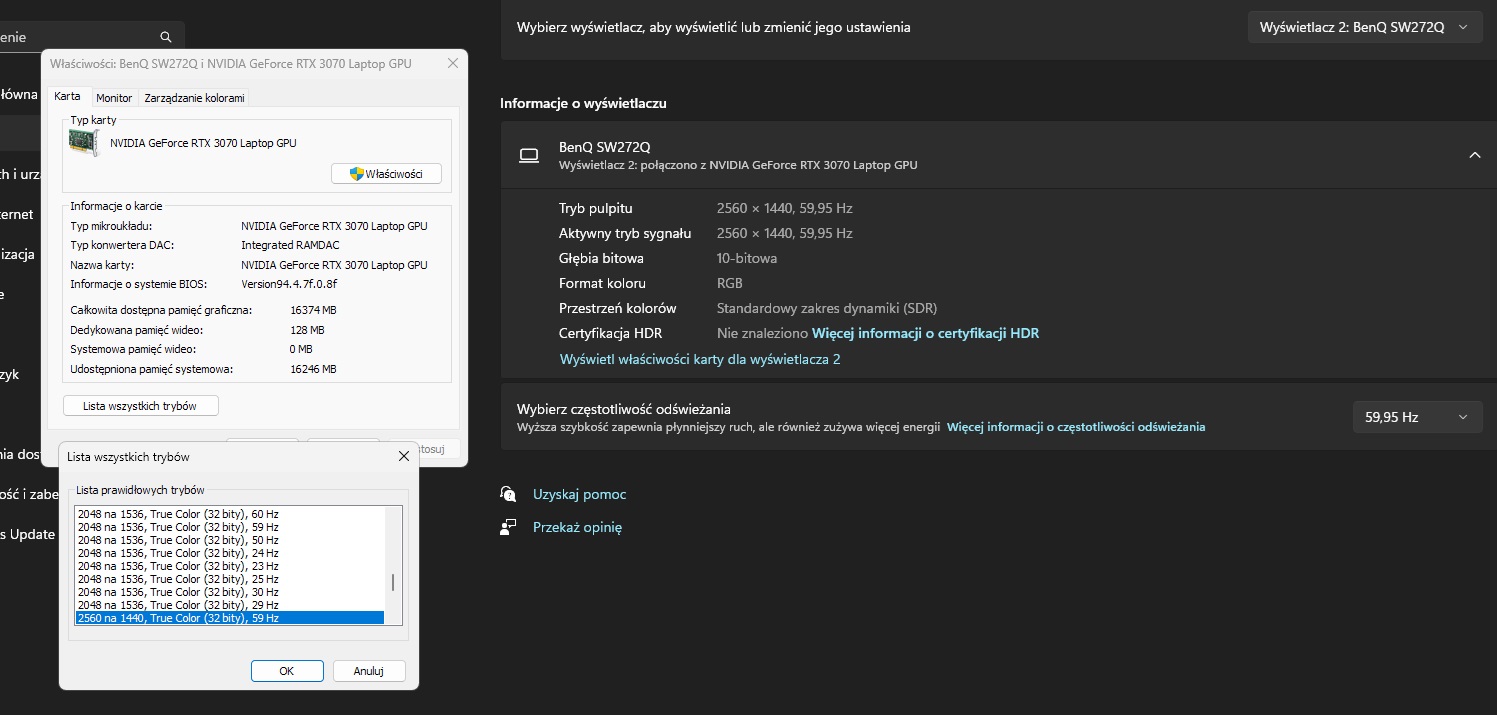Switch to the Zarządzanie kolorami tab
Image resolution: width=1497 pixels, height=715 pixels.
click(194, 98)
